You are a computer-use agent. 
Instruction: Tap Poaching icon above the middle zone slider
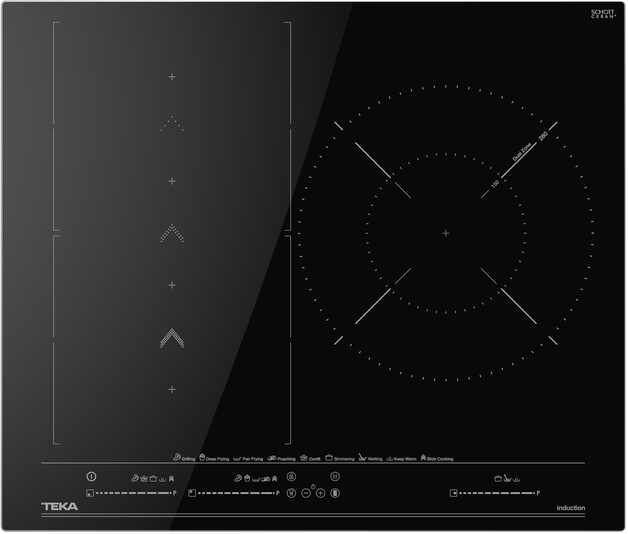266,479
